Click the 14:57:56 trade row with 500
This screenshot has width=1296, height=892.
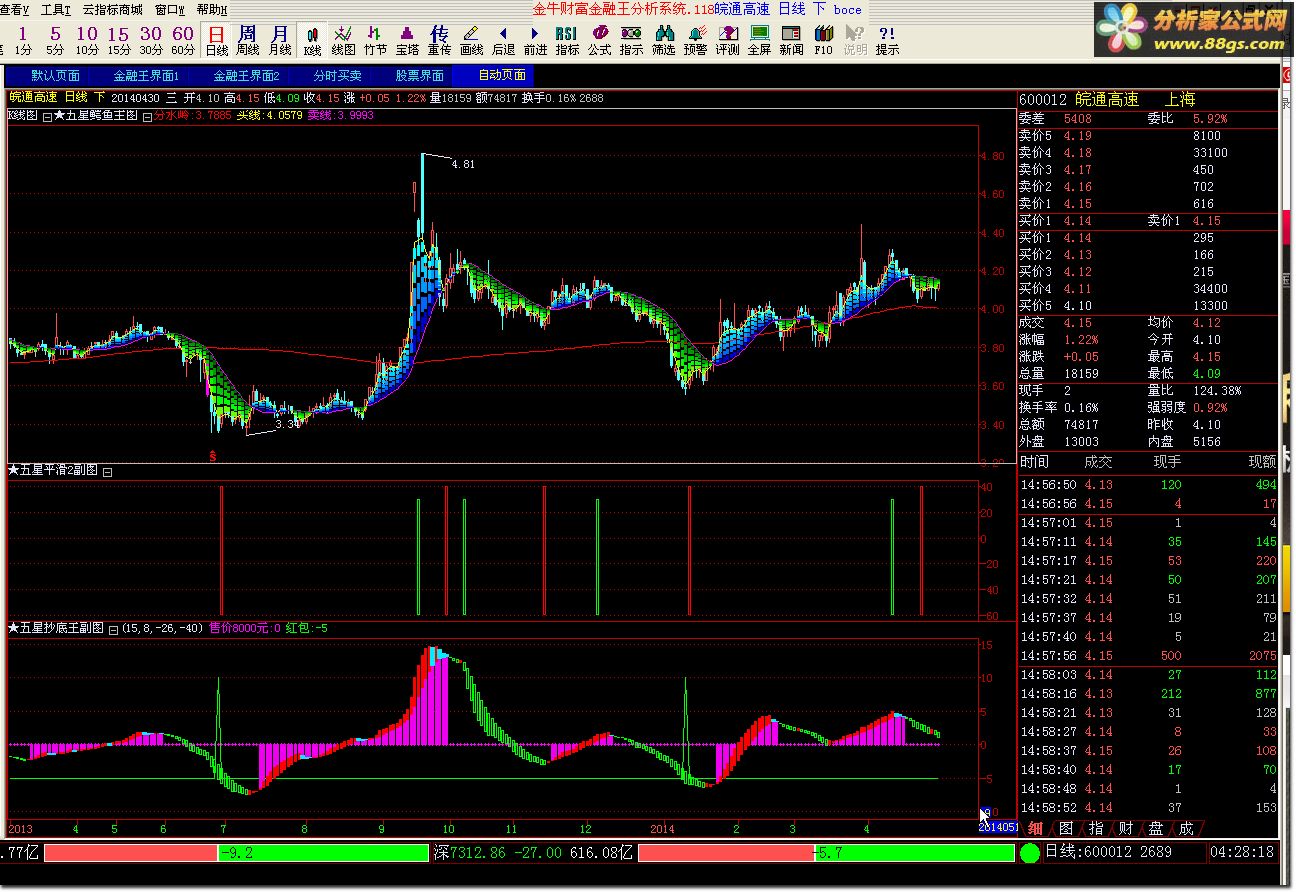(1147, 656)
